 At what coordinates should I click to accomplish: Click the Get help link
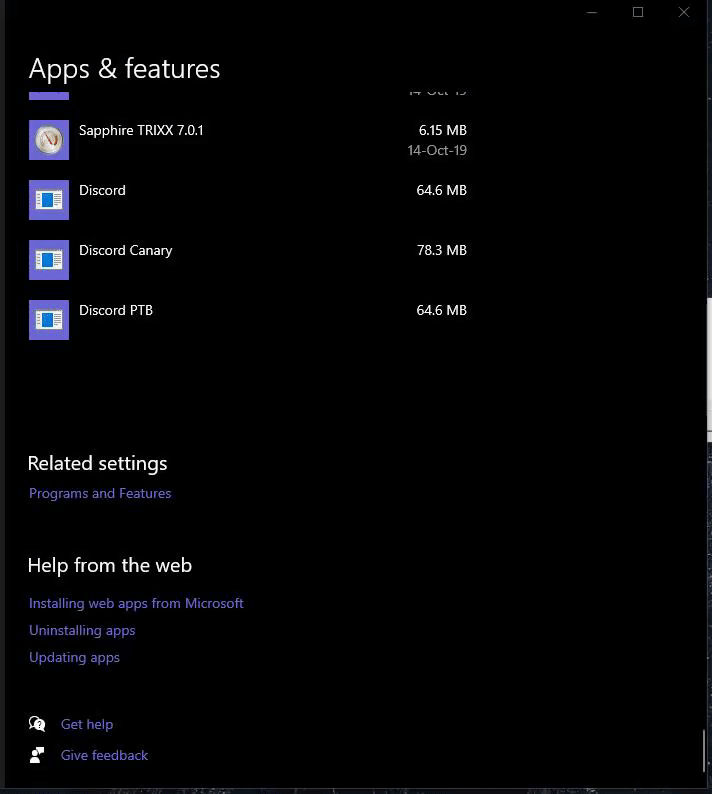point(87,724)
